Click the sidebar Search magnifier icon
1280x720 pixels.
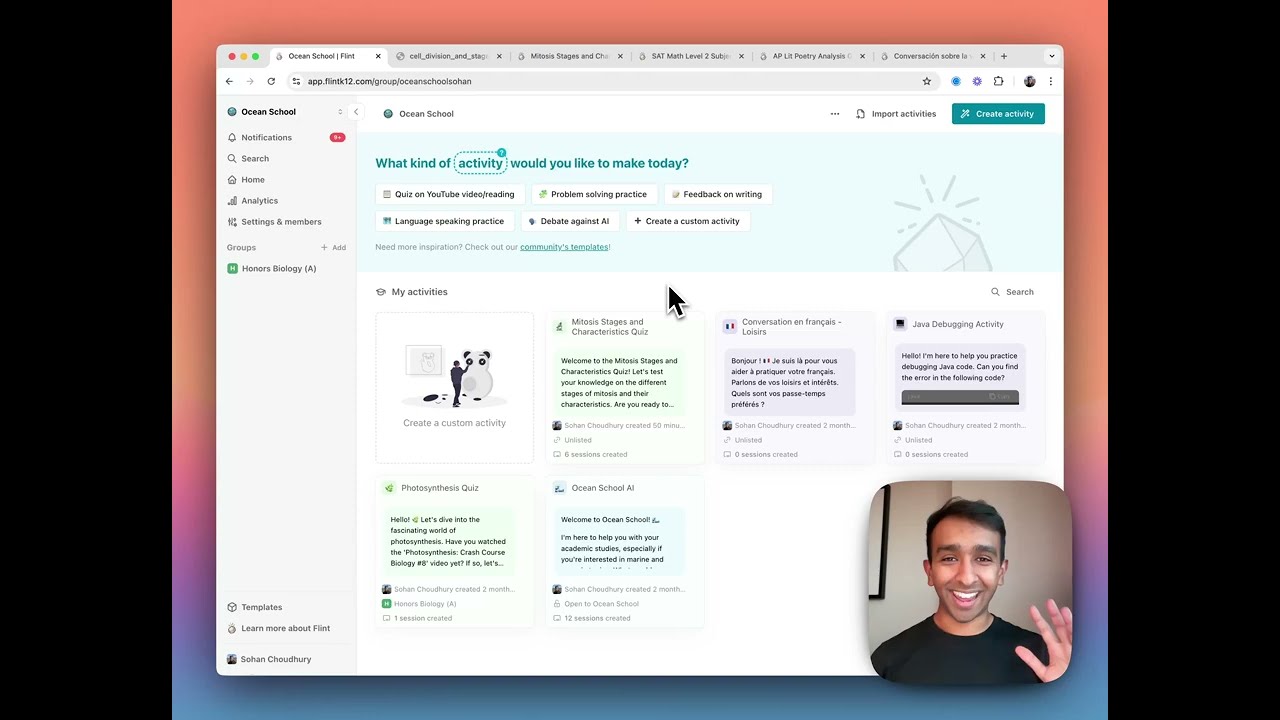click(x=232, y=158)
